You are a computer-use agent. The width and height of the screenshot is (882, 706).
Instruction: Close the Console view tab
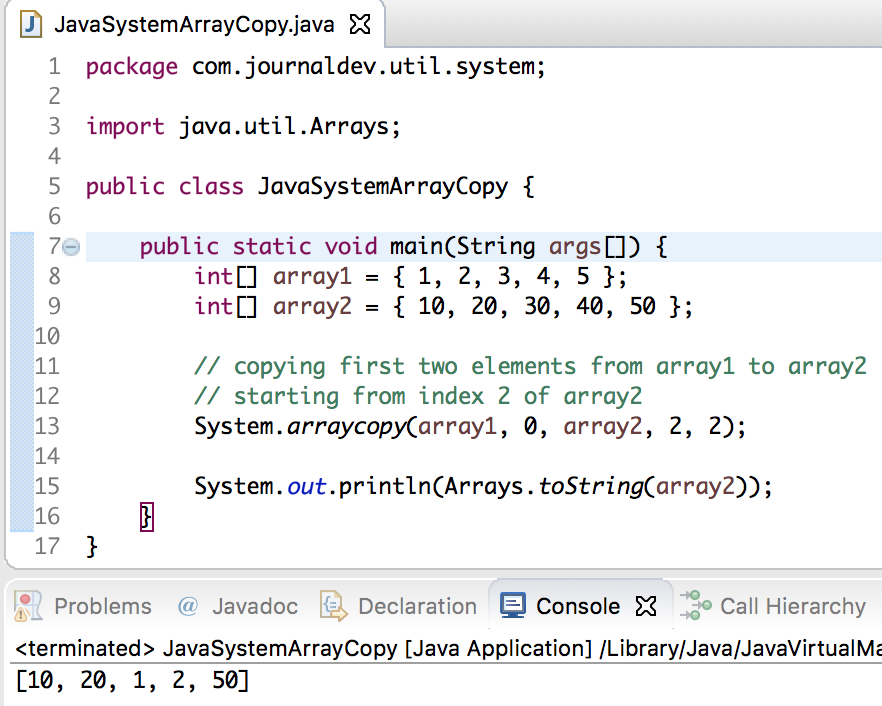point(646,606)
